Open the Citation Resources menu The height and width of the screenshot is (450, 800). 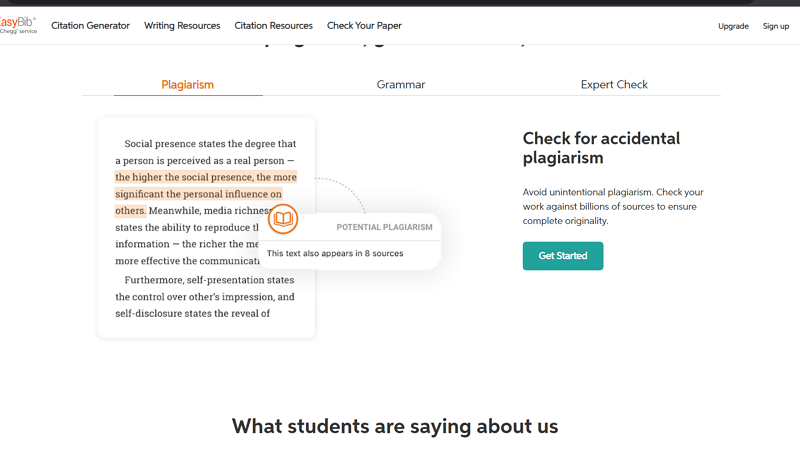tap(273, 26)
